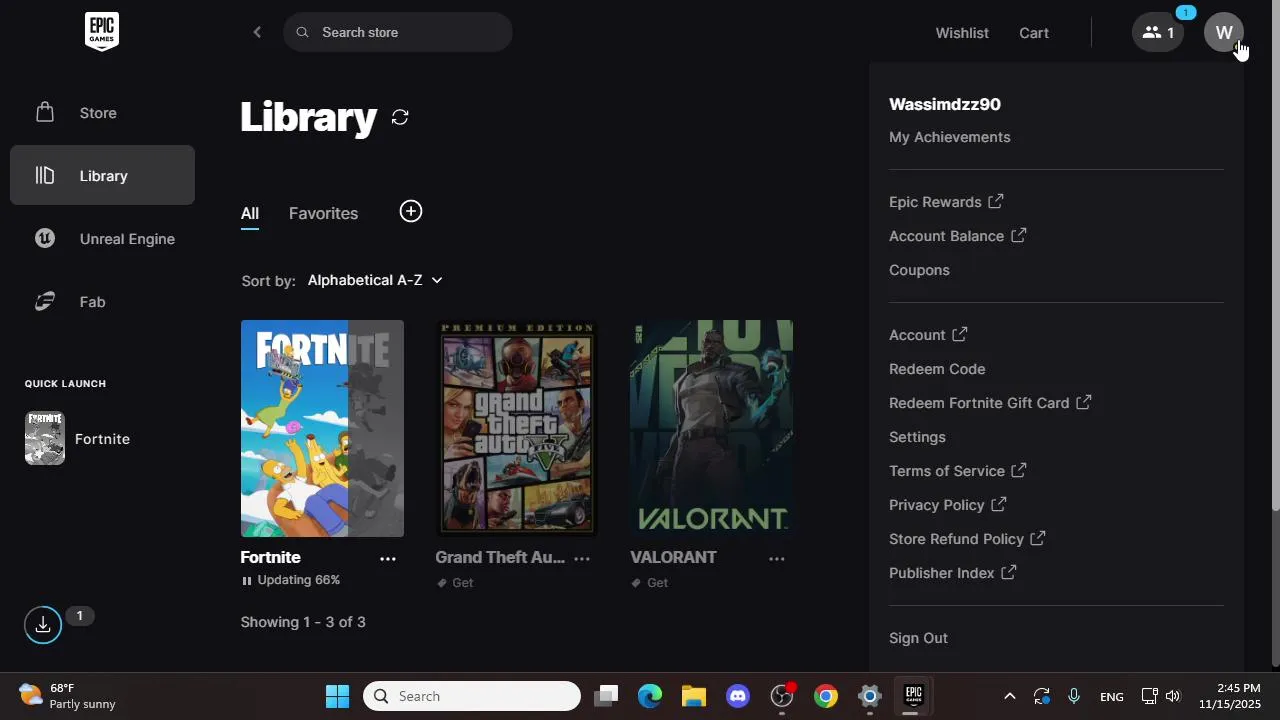Click the W profile avatar
This screenshot has height=720, width=1280.
tap(1224, 32)
